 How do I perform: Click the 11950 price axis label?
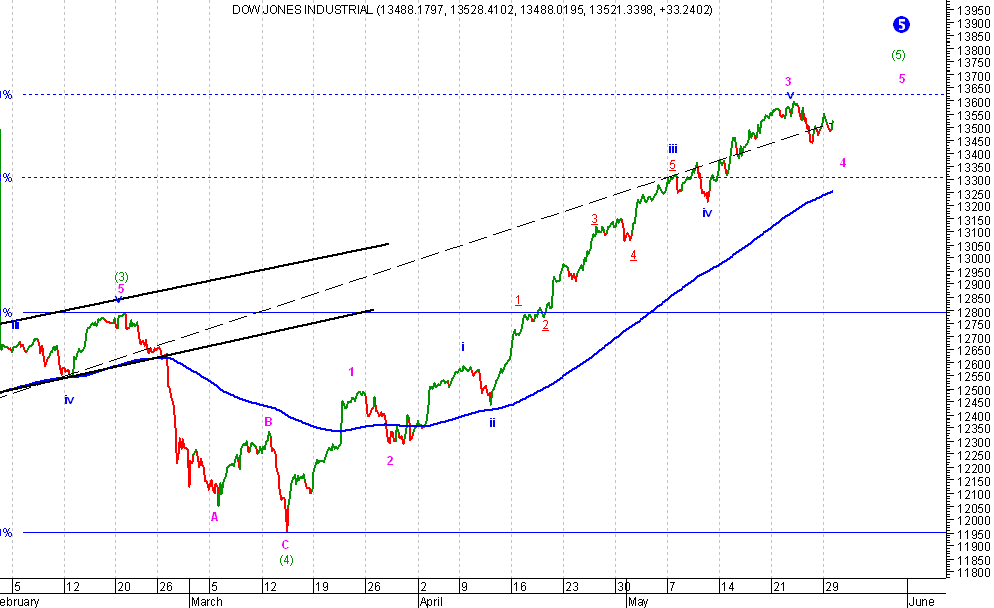click(x=974, y=534)
